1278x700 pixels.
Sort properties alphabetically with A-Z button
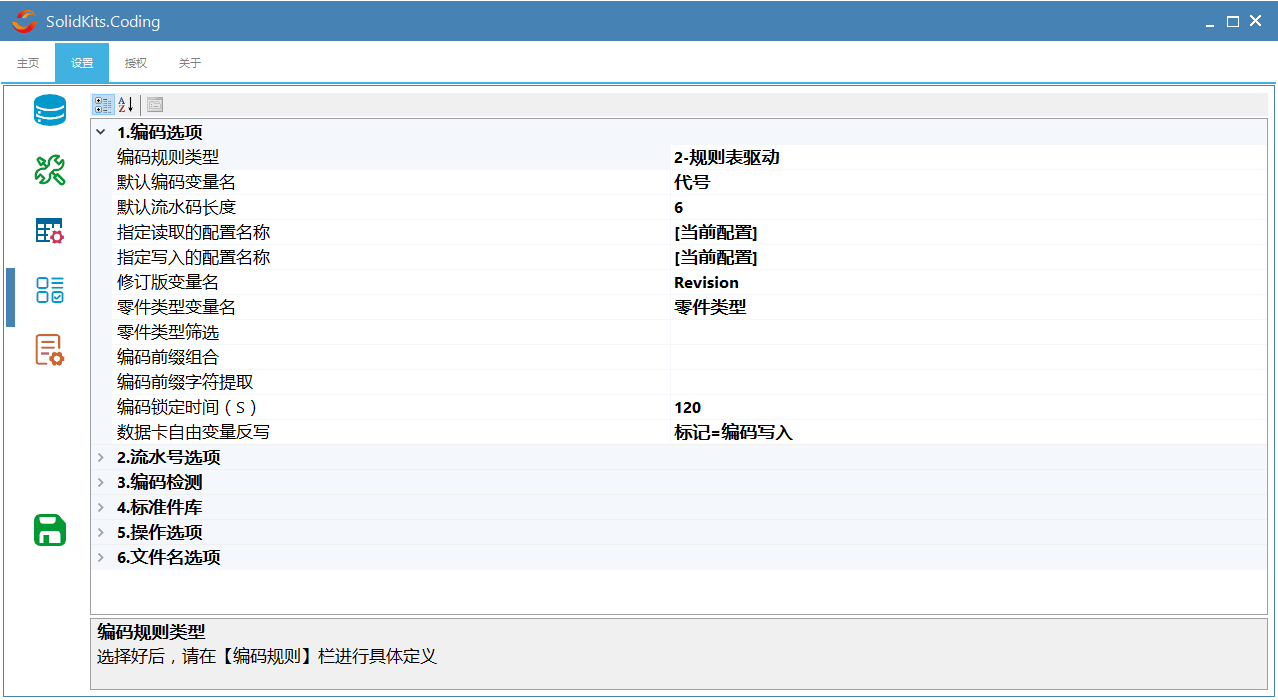coord(126,104)
